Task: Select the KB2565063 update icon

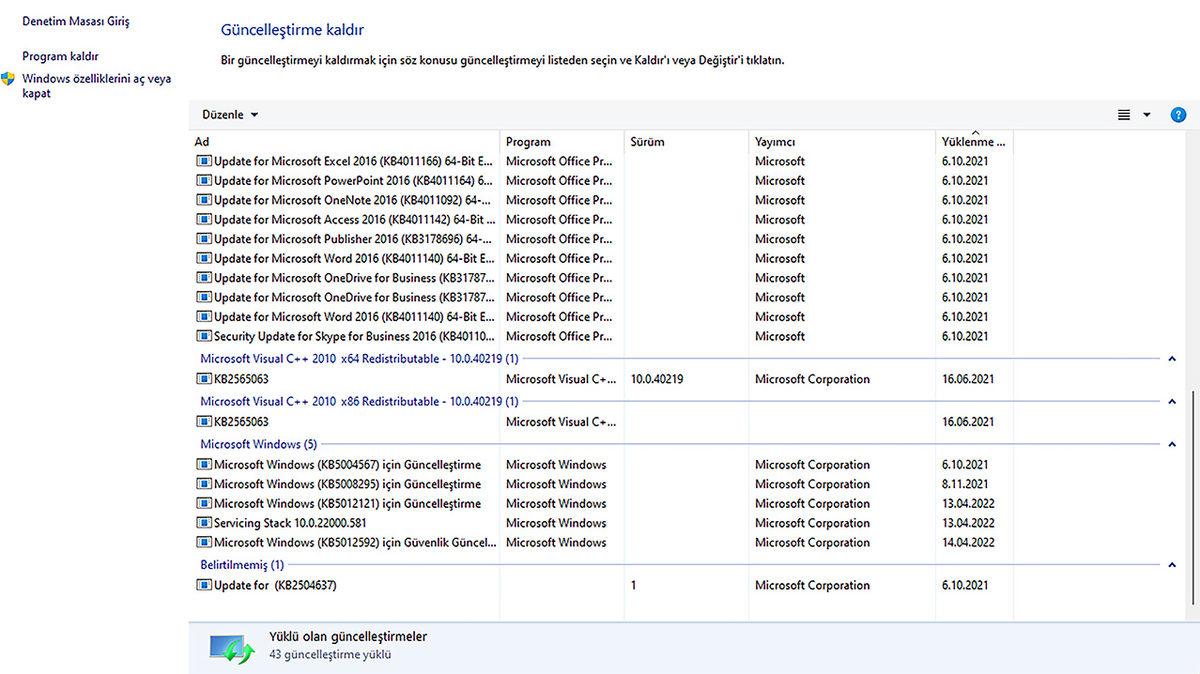Action: [203, 379]
